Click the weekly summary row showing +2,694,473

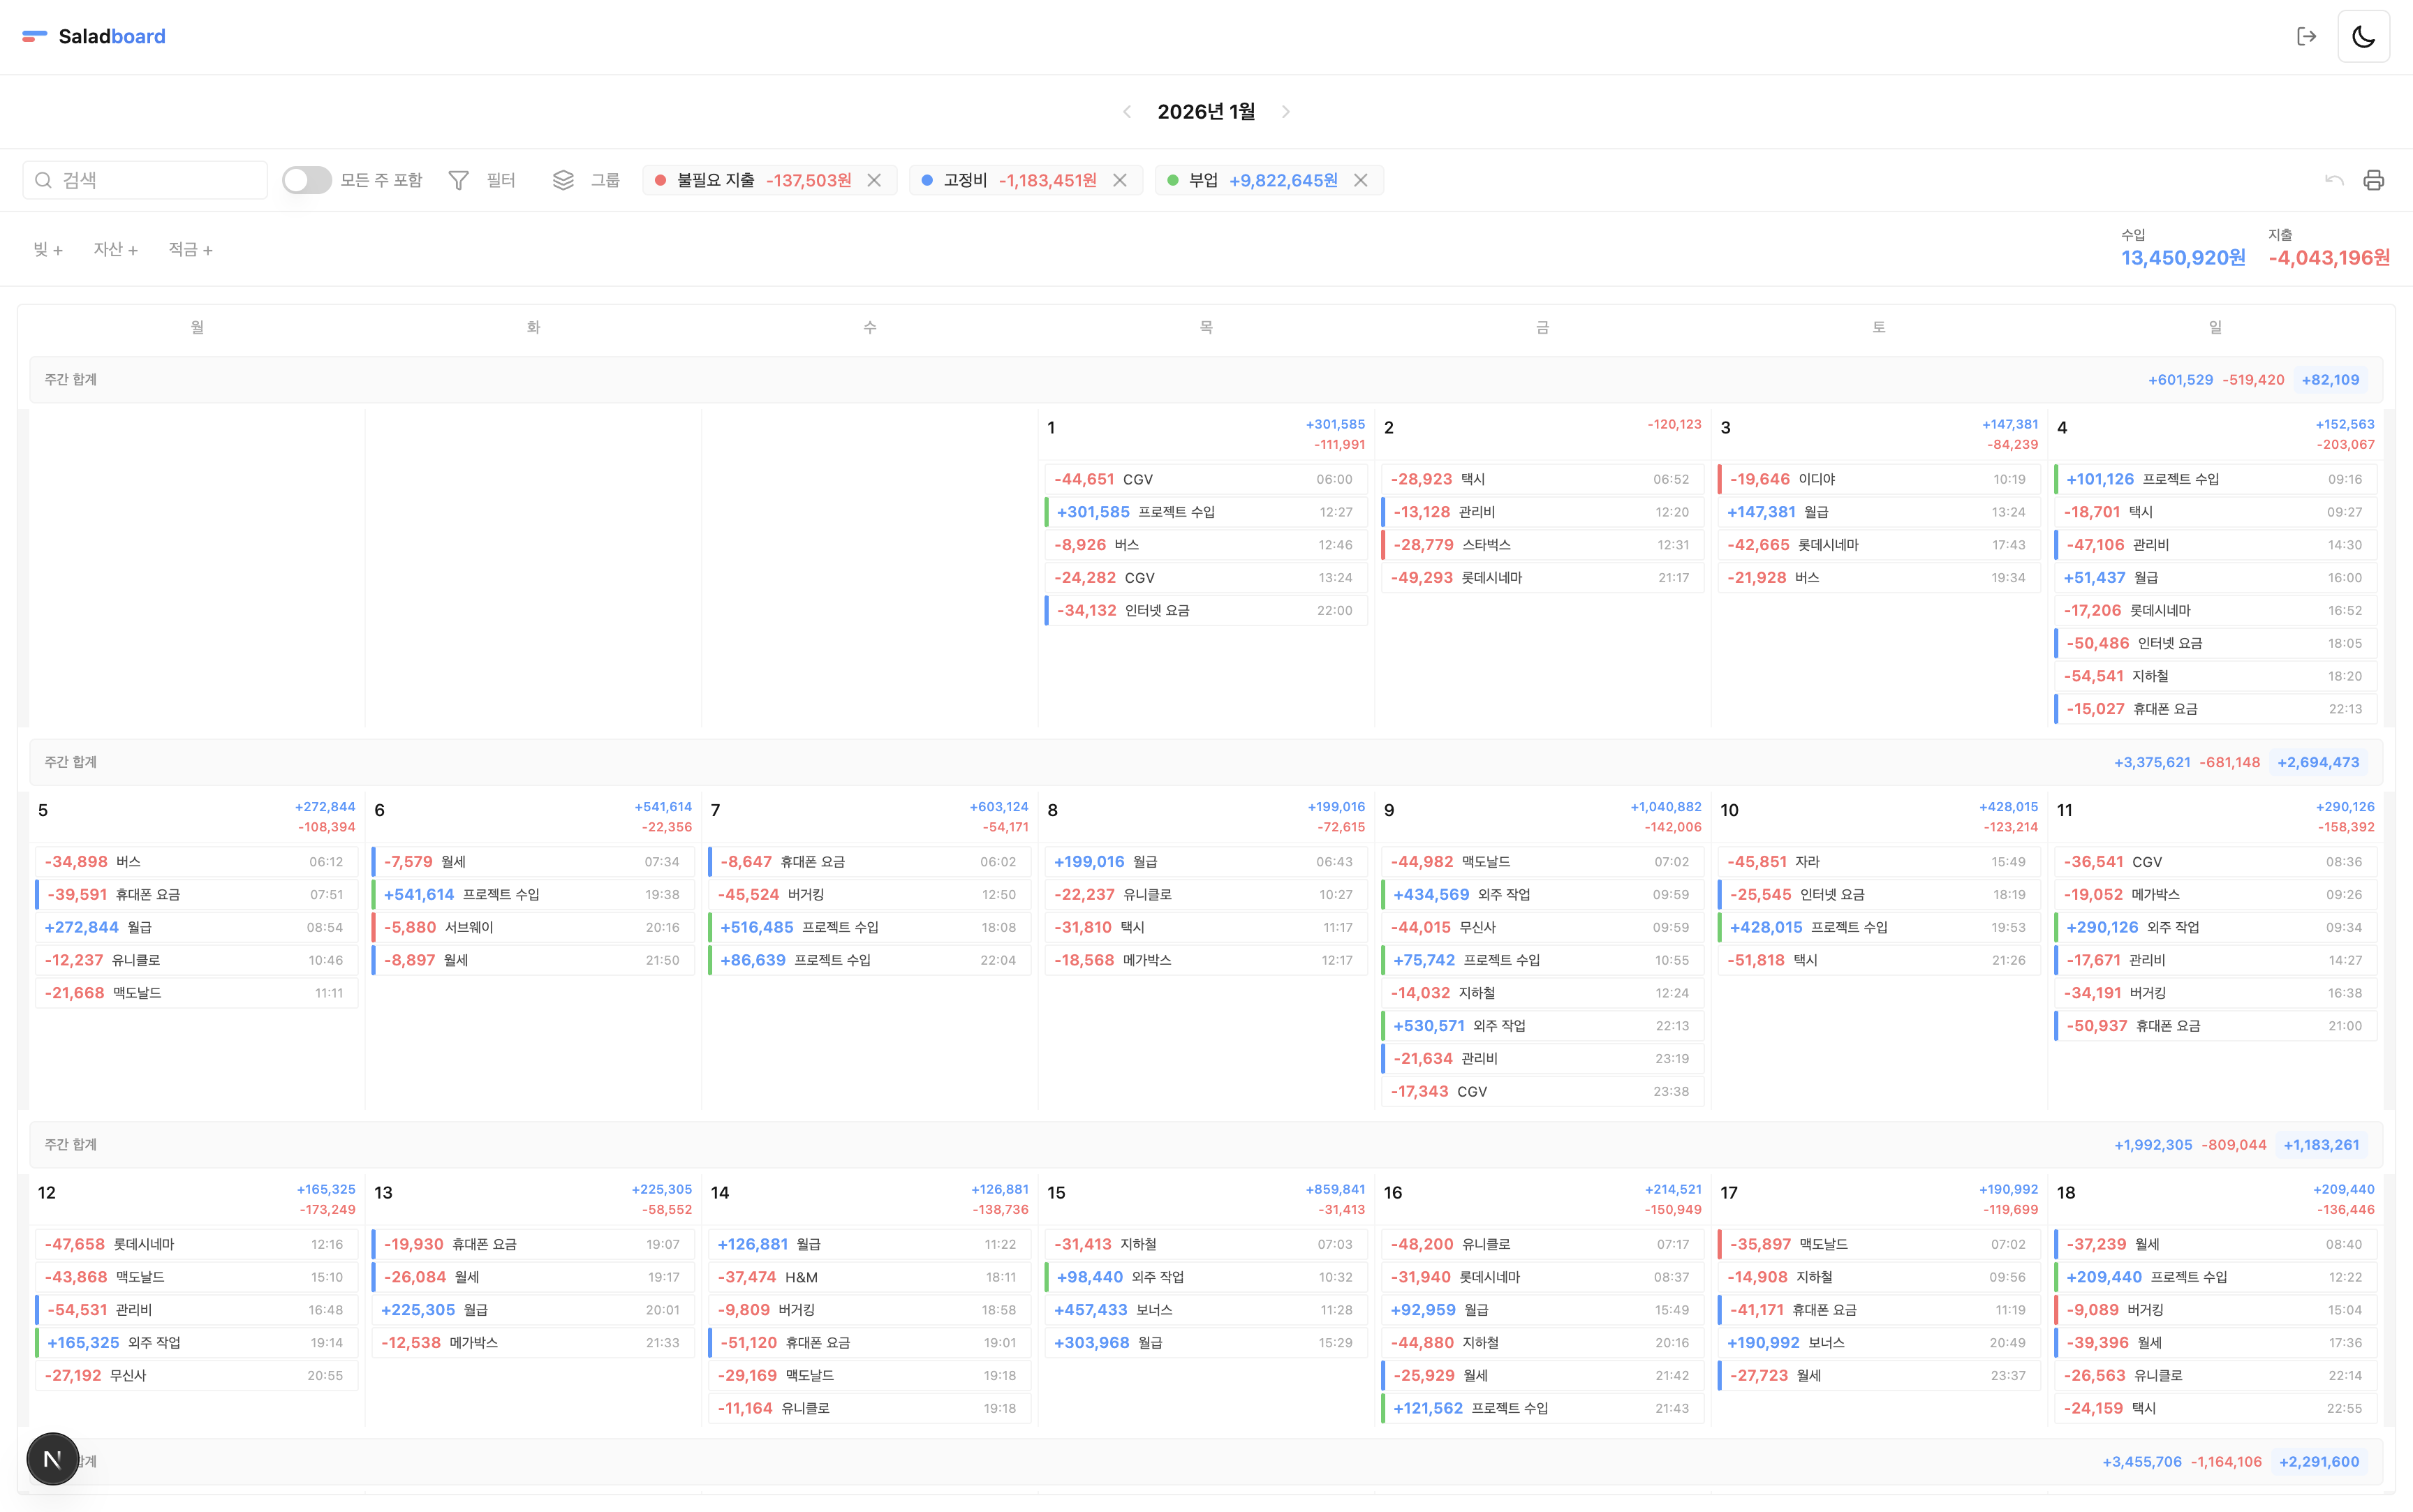1206,762
